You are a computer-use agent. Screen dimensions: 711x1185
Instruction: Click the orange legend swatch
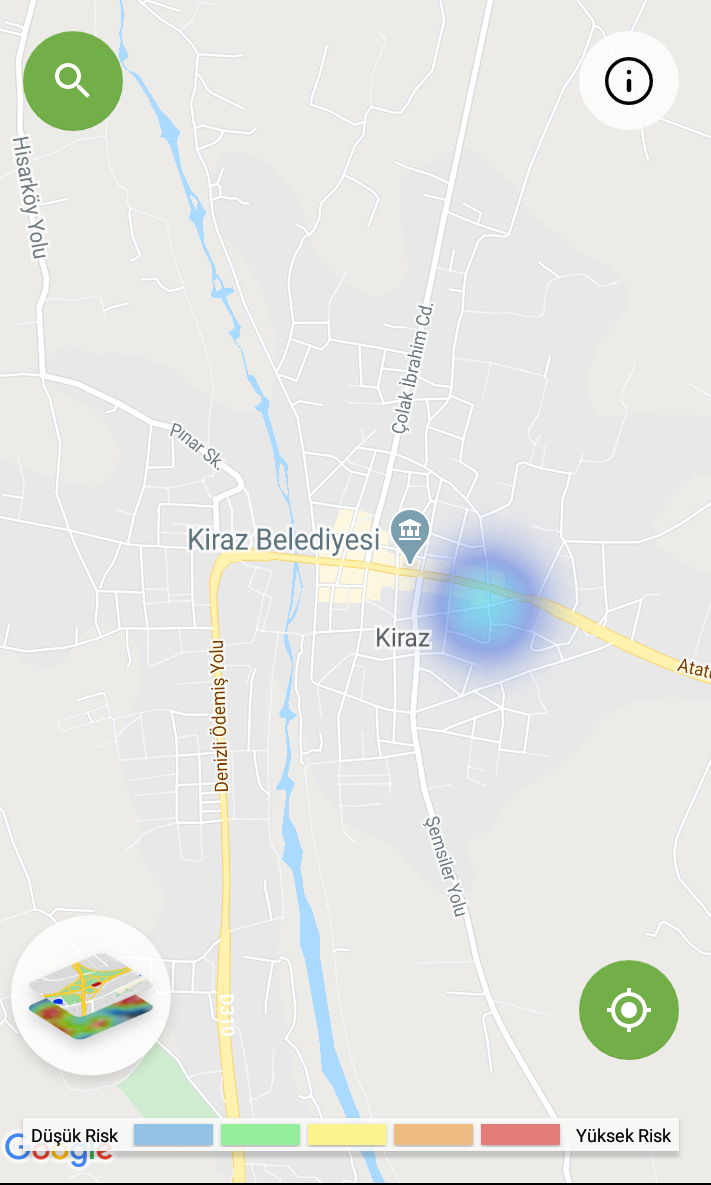433,1134
